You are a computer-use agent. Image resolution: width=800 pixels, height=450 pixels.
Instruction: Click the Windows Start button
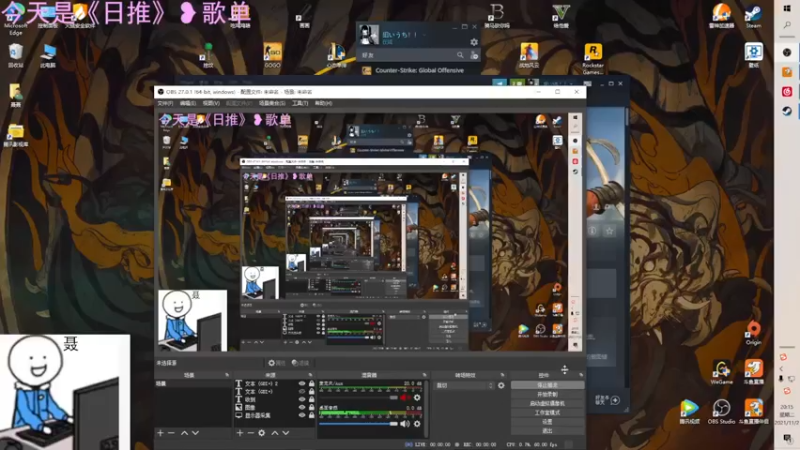787,8
